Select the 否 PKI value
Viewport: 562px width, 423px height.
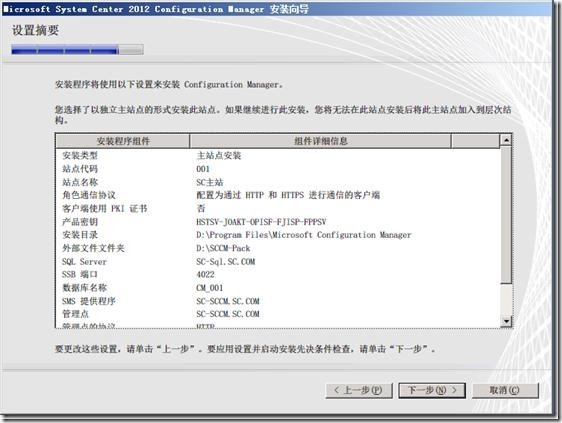coord(201,208)
